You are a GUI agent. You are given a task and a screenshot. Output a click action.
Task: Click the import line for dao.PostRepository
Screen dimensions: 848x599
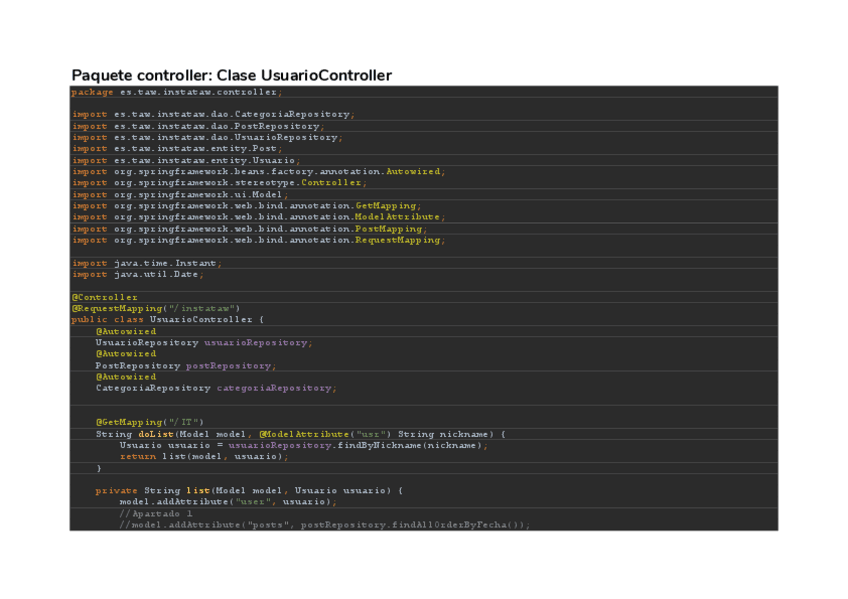tap(197, 126)
